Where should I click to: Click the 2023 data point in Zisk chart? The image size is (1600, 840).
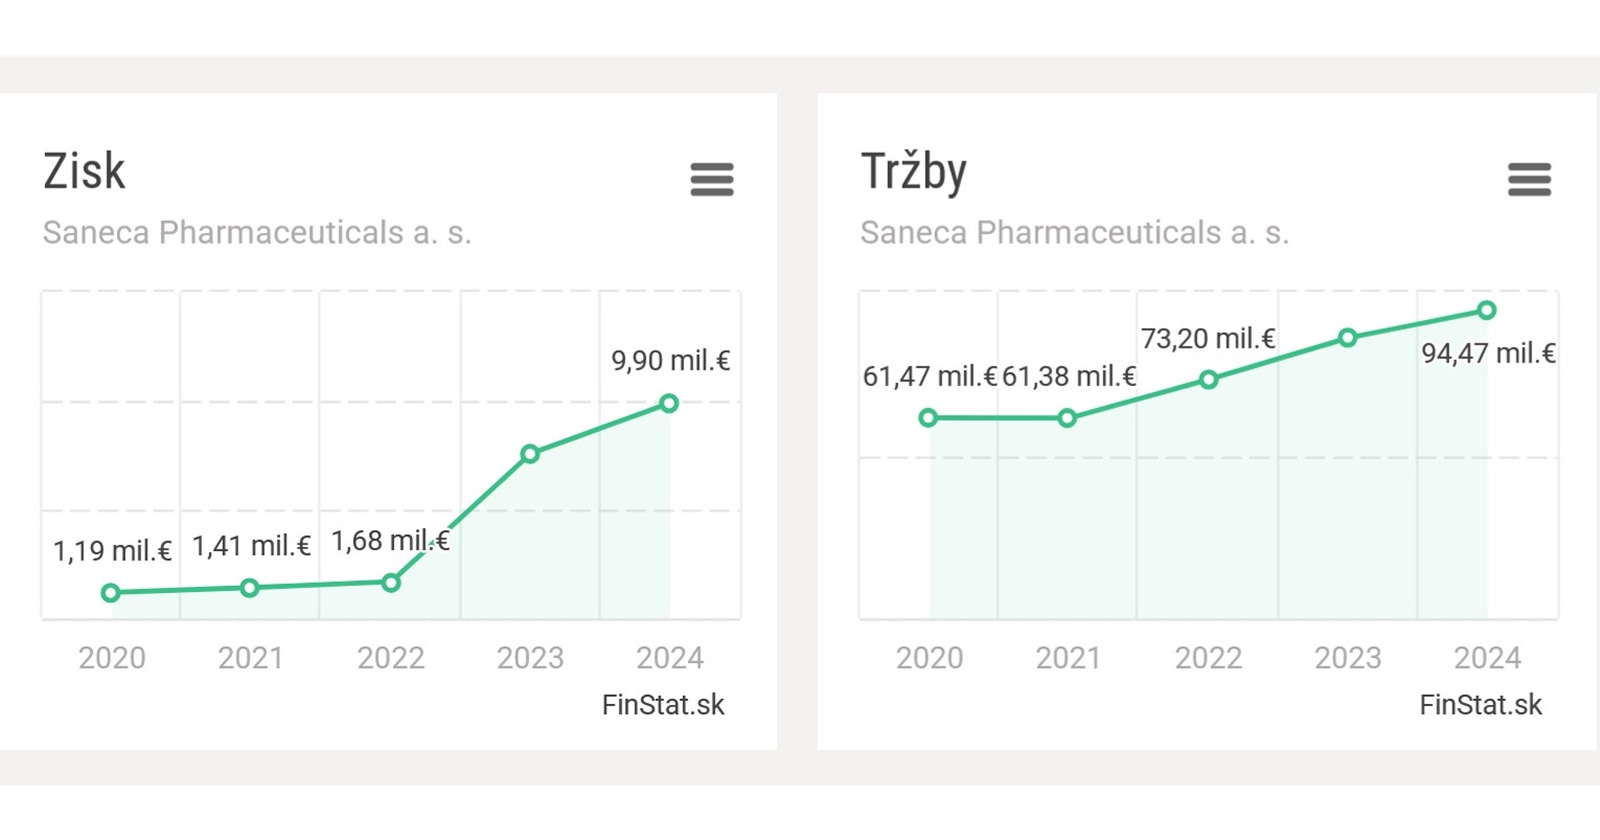pos(530,454)
